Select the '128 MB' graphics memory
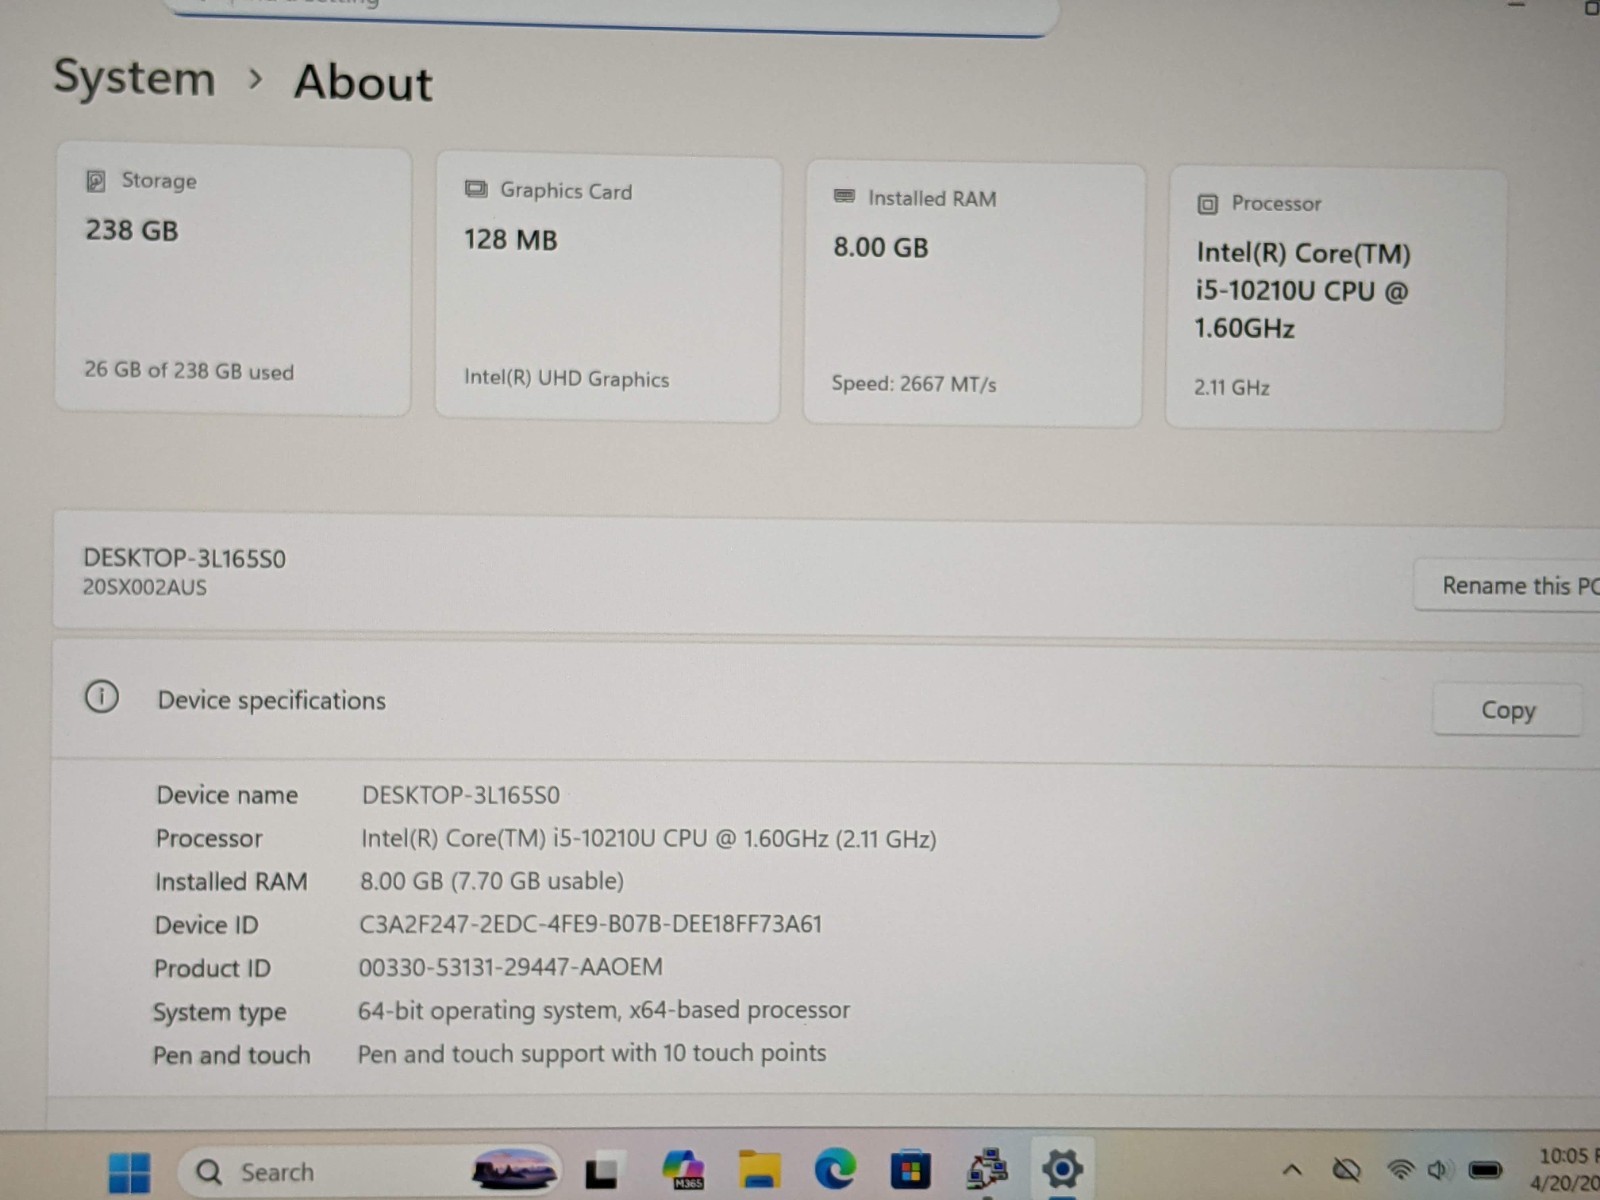 (510, 239)
